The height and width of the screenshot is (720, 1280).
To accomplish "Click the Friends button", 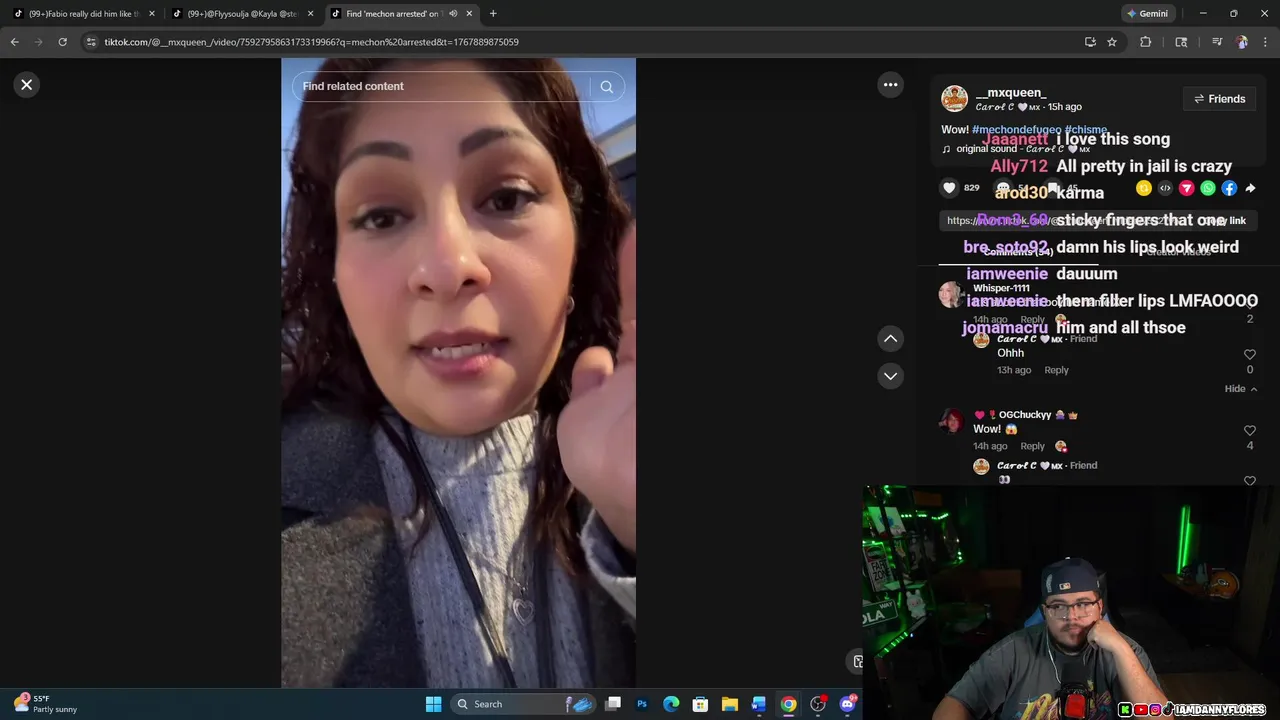I will 1219,99.
